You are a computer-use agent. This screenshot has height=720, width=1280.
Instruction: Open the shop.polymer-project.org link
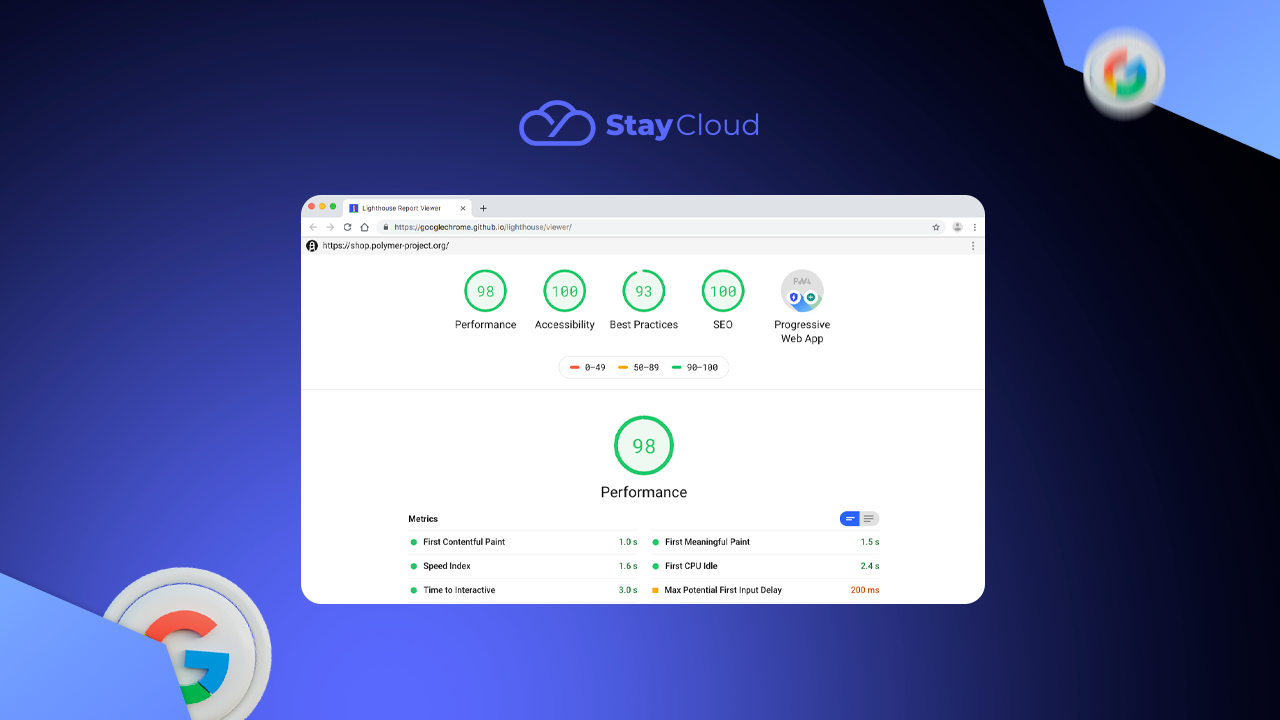(x=386, y=246)
